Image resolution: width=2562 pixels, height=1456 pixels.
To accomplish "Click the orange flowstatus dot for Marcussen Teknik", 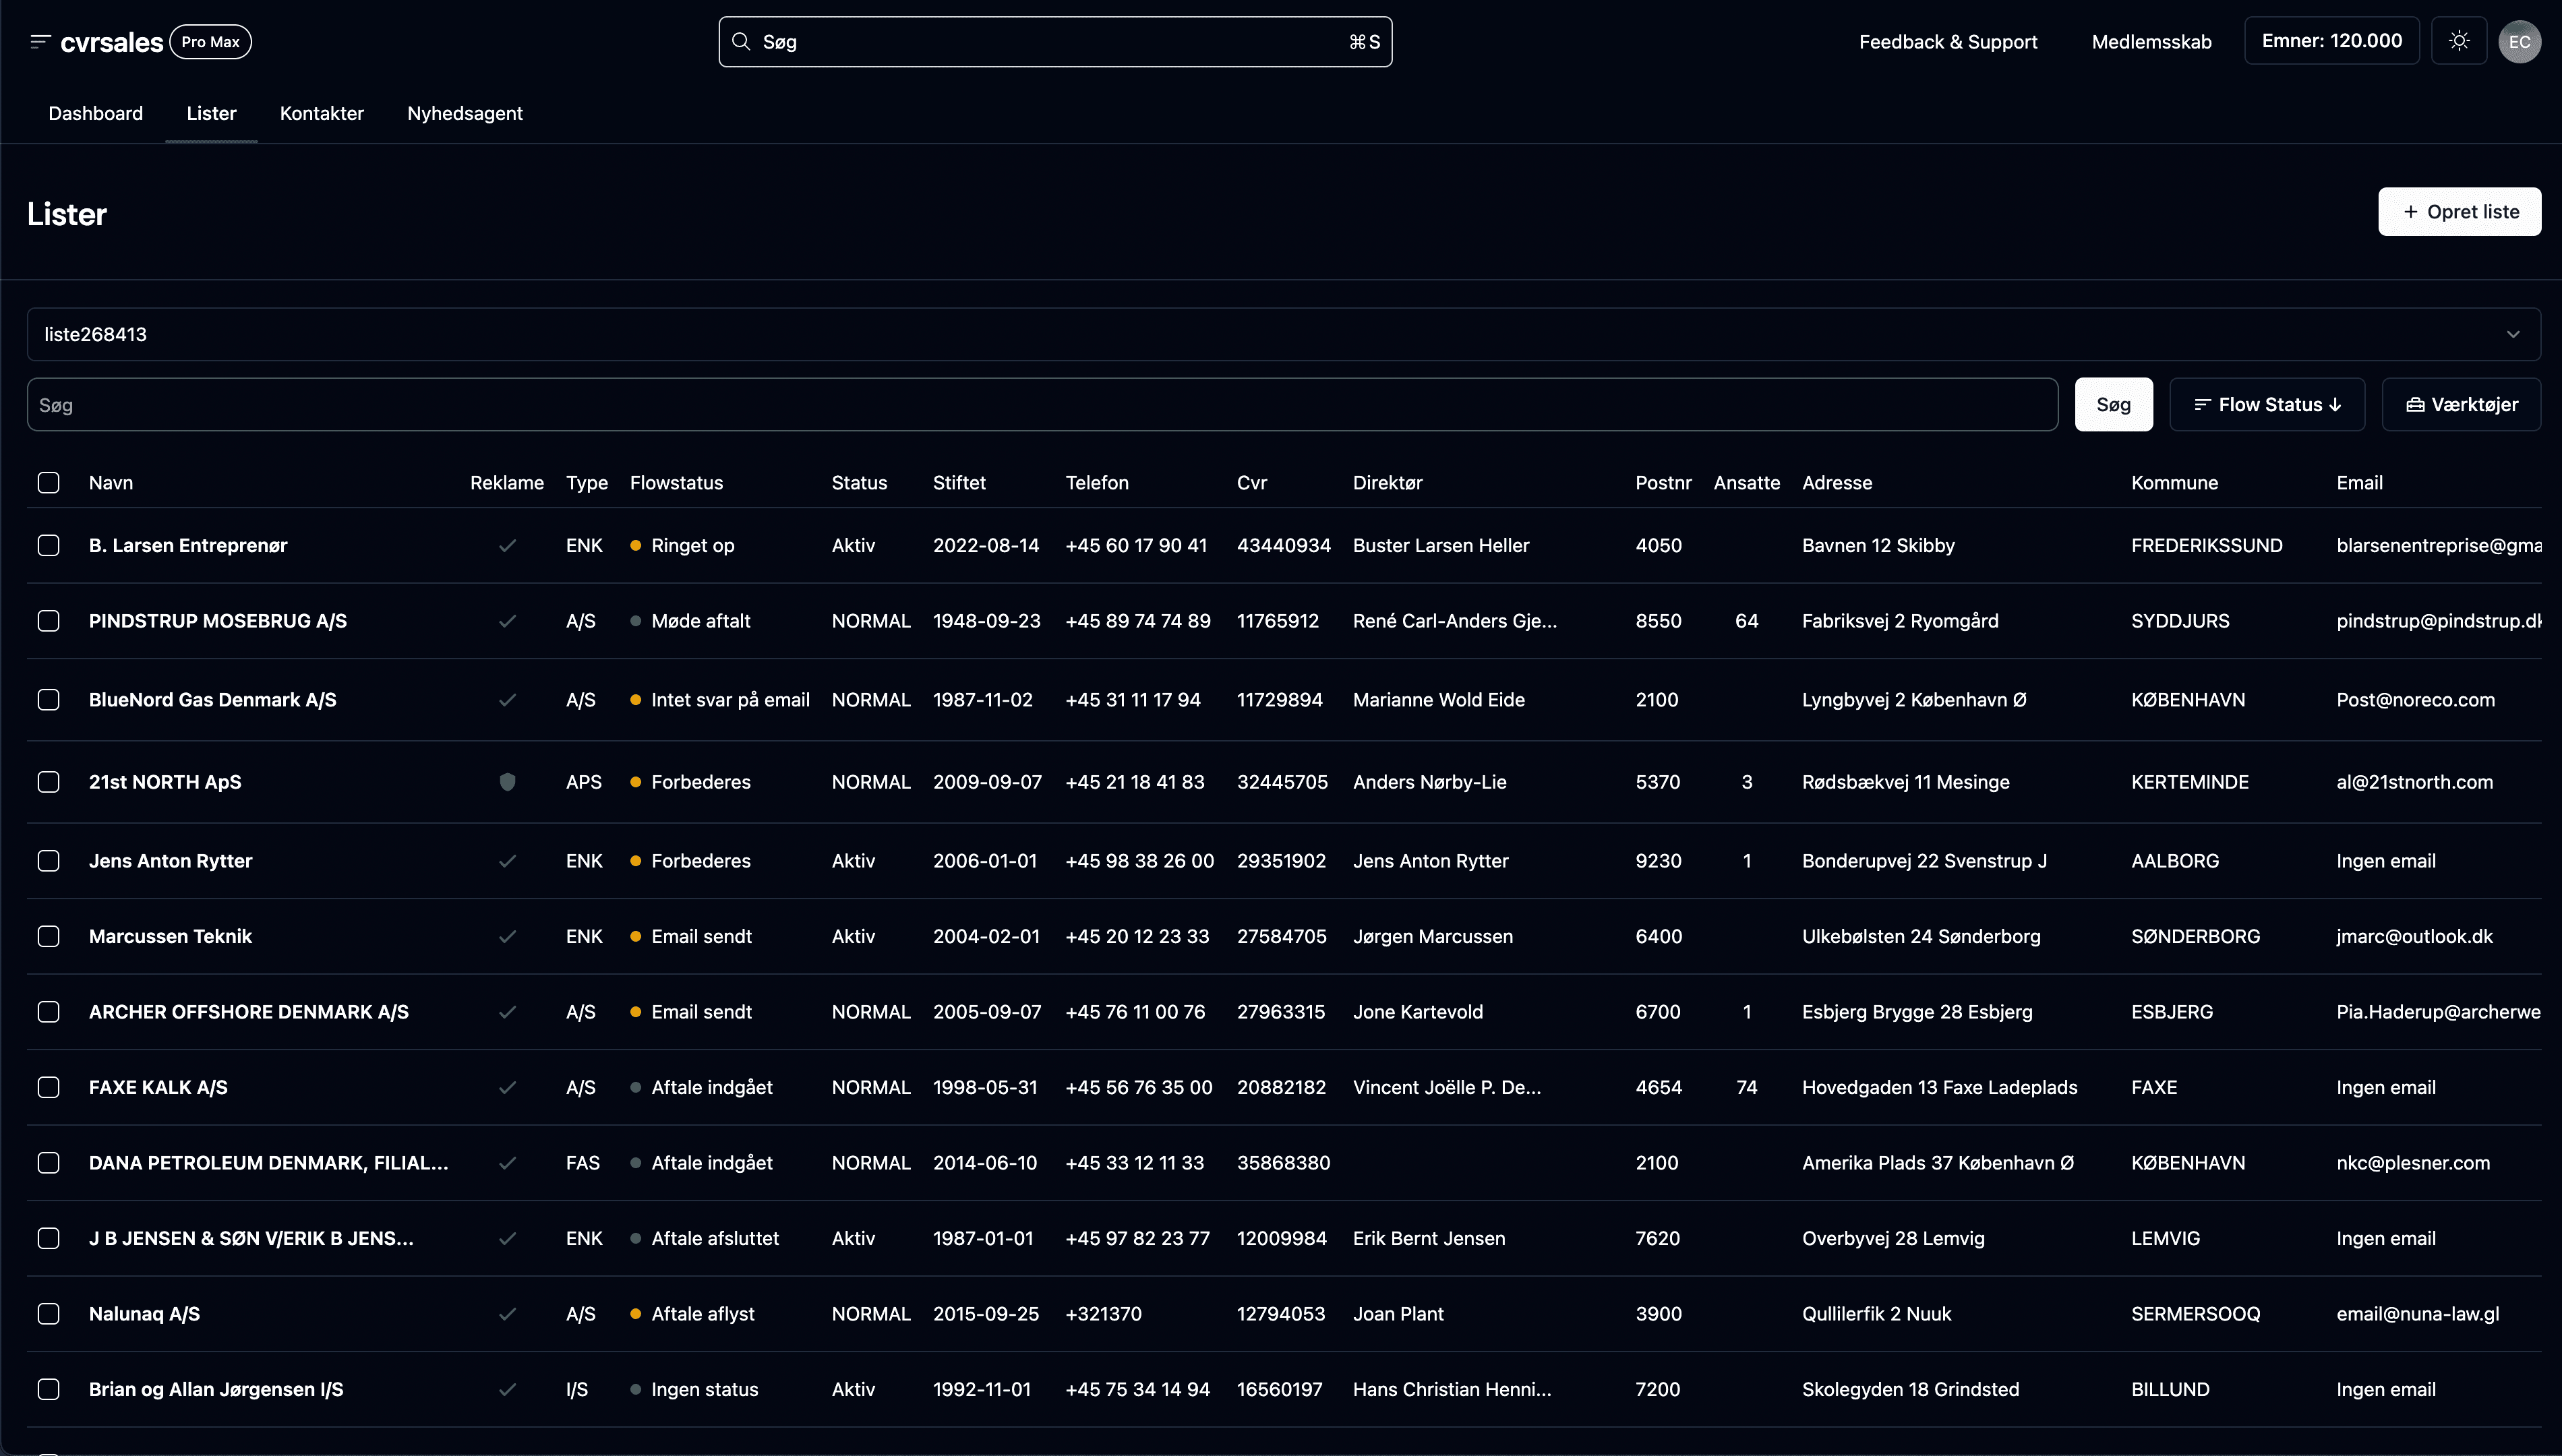I will (635, 937).
